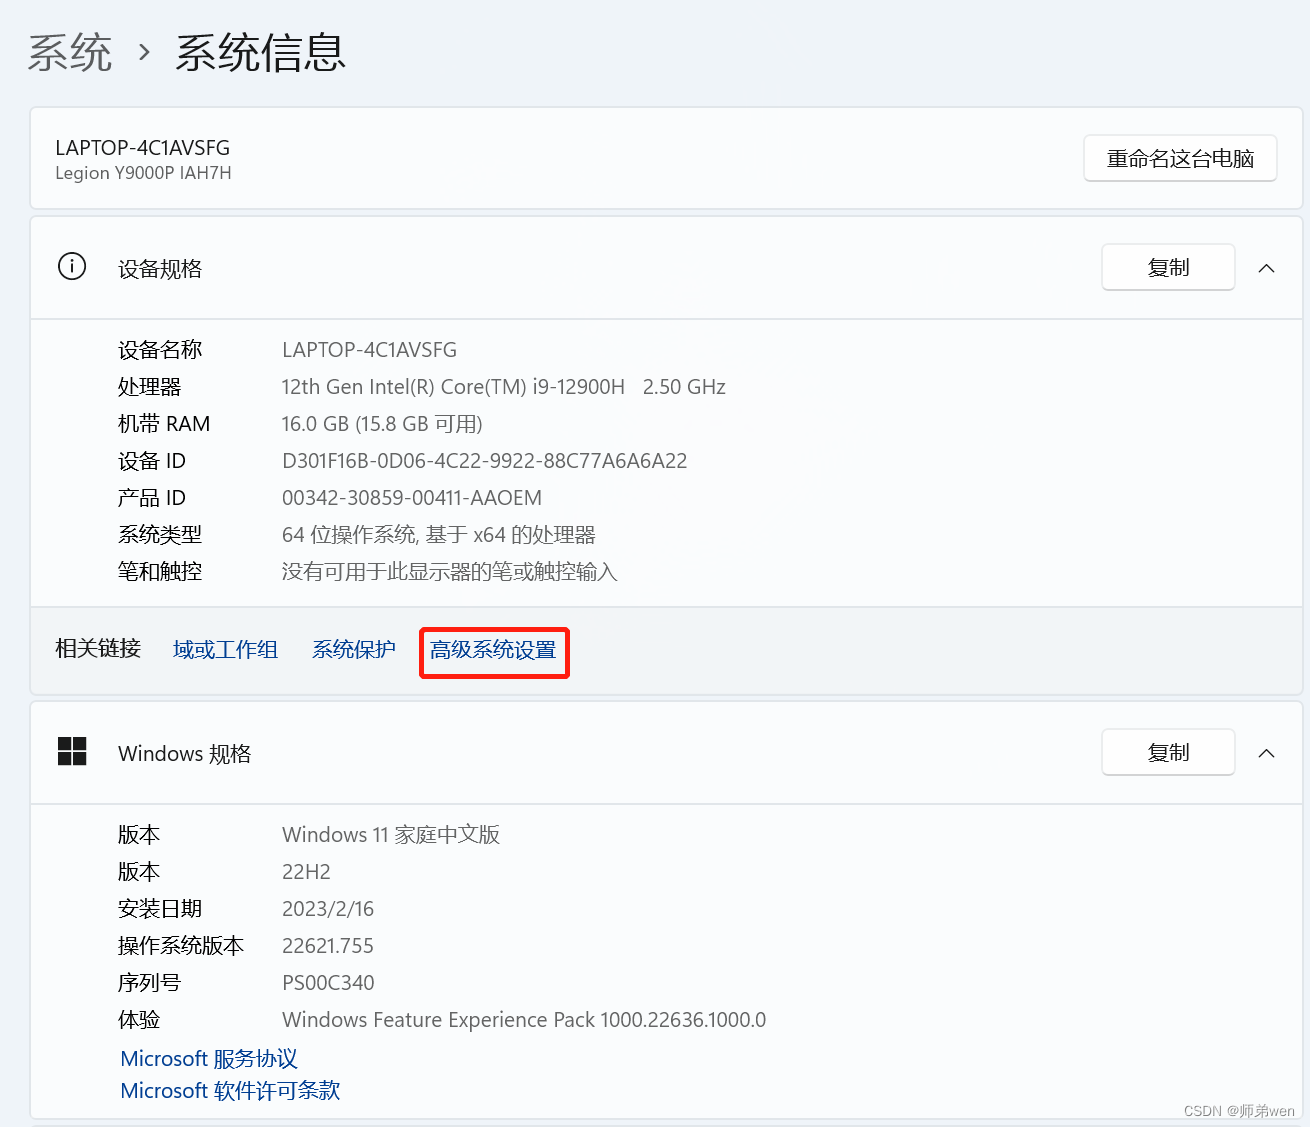1310x1127 pixels.
Task: Click the 系统类型 value 64 位操作系统
Action: [439, 535]
